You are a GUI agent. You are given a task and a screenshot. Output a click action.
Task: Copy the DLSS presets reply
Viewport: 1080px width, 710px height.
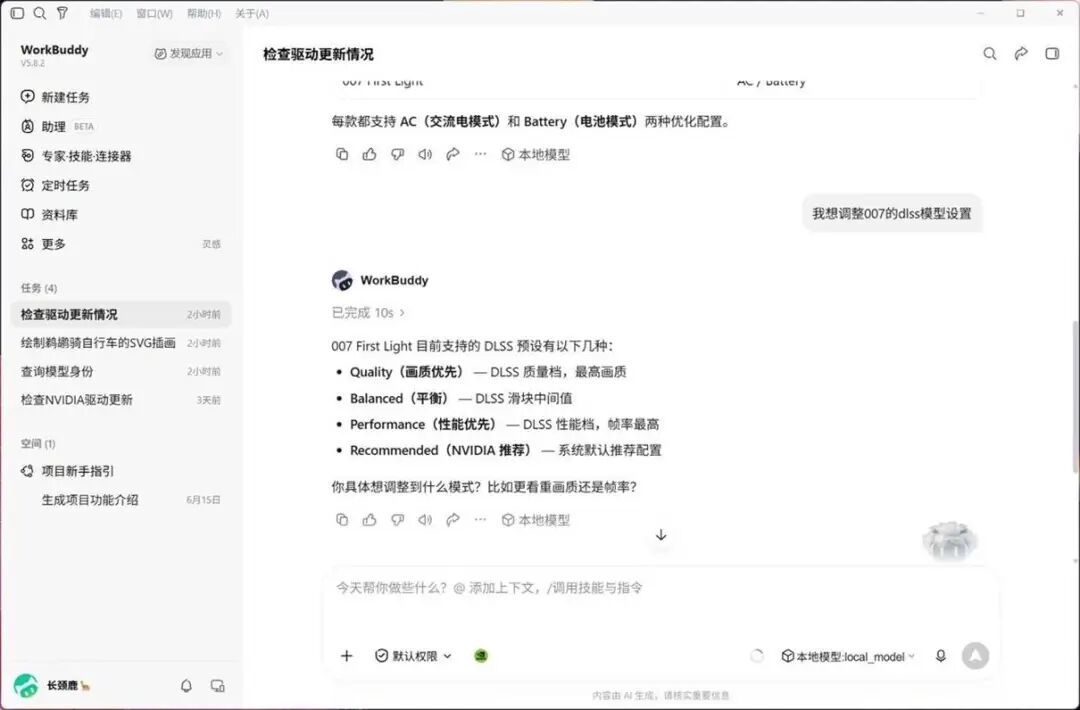coord(342,520)
